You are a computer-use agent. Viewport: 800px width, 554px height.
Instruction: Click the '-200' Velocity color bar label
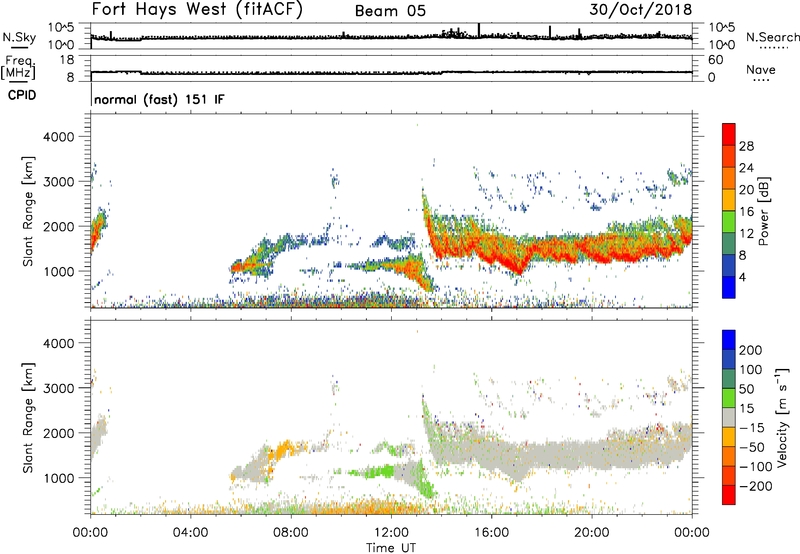(x=755, y=486)
